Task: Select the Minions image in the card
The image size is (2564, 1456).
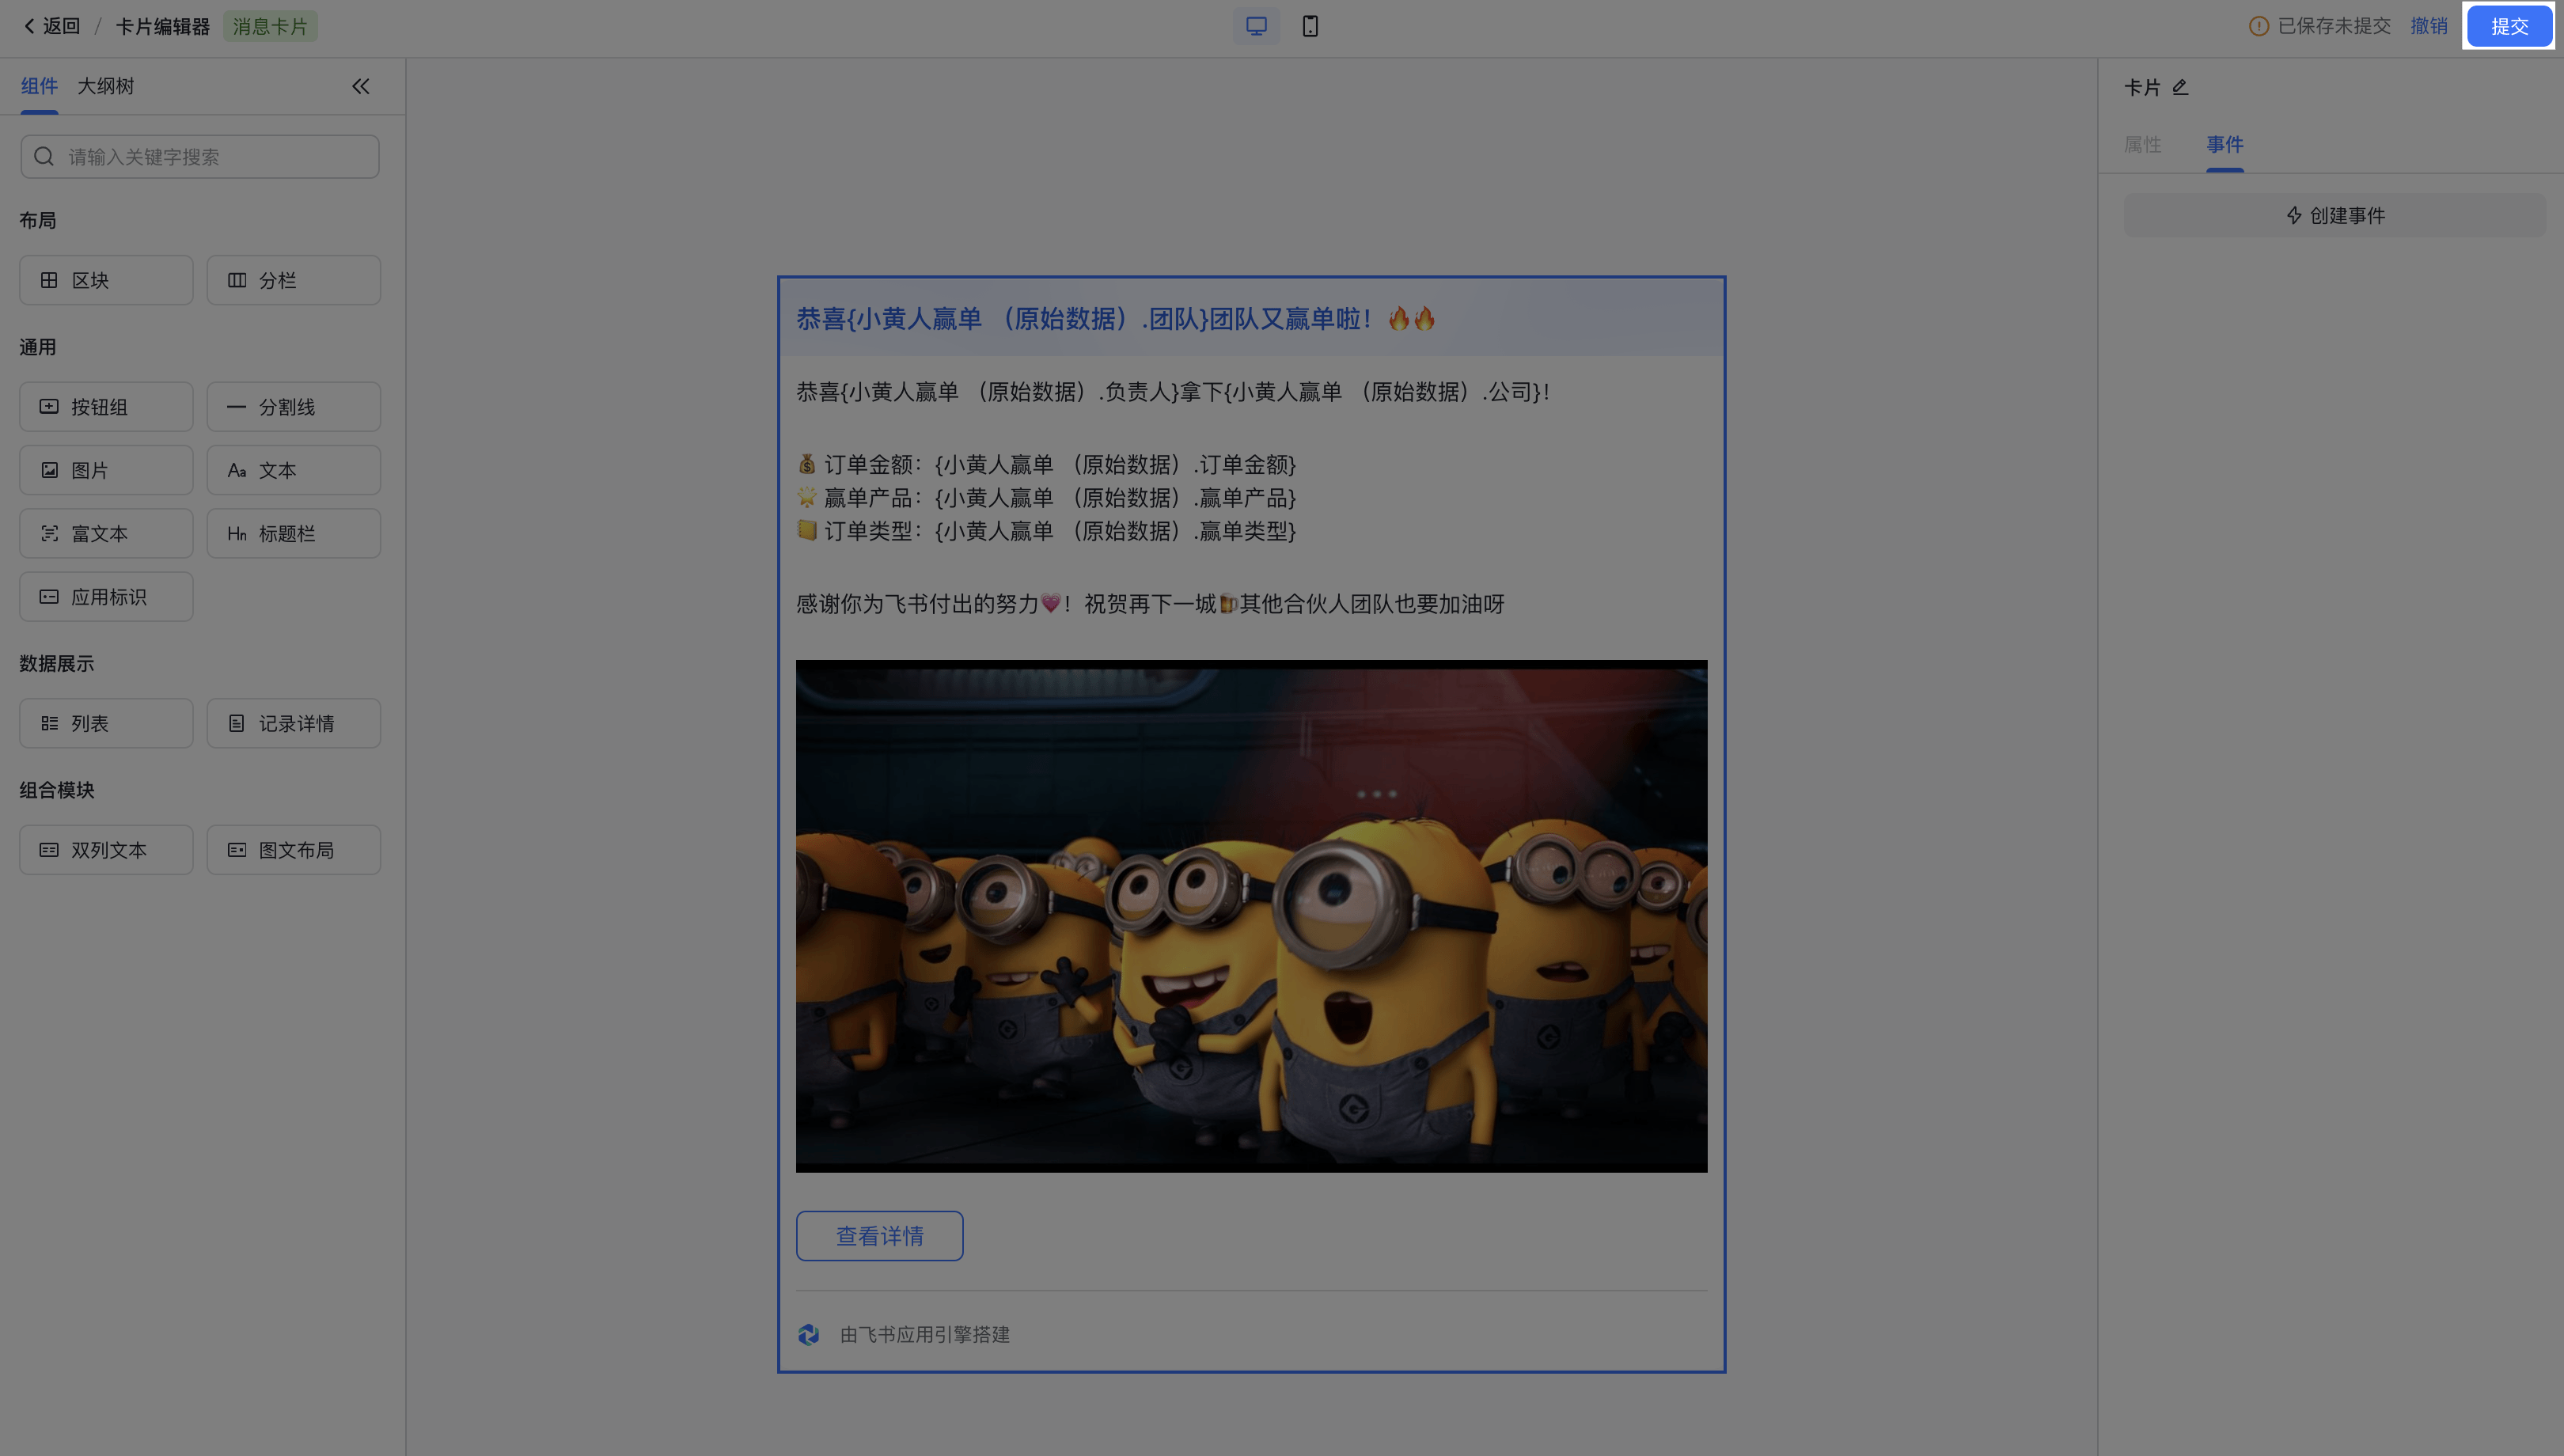Action: coord(1251,916)
